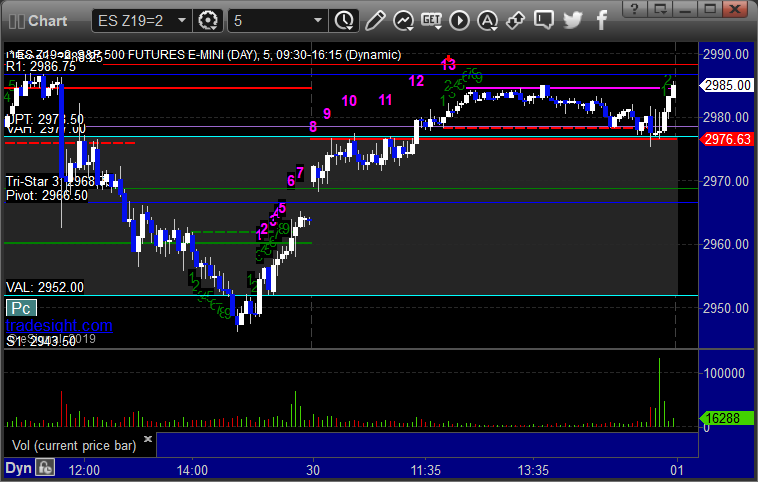Close the Vol current price bar tab
758x482 pixels.
(x=148, y=439)
